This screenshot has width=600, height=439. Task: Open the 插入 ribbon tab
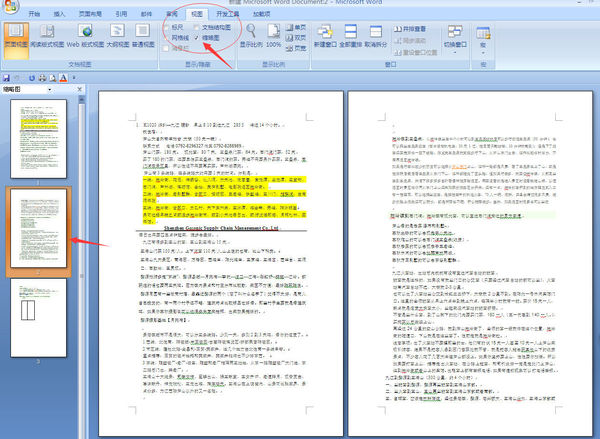[60, 15]
